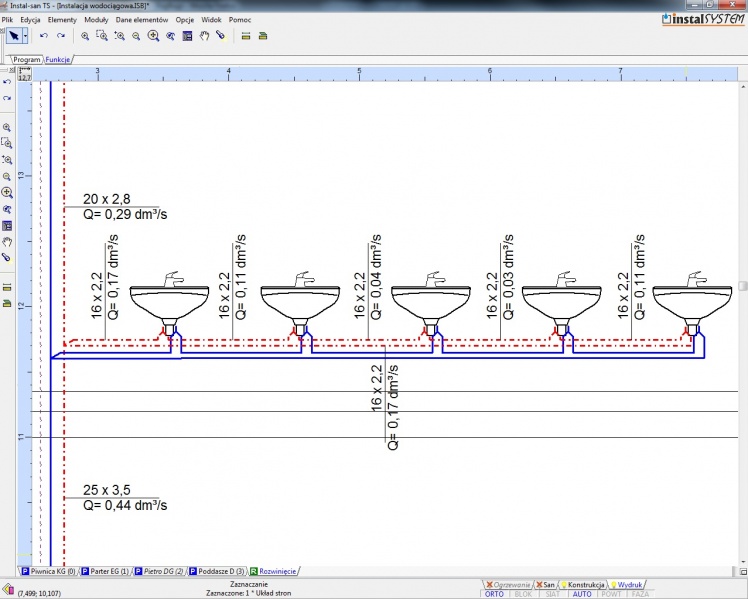The height and width of the screenshot is (599, 748).
Task: Activate zoom window tool in top toolbar
Action: (102, 36)
